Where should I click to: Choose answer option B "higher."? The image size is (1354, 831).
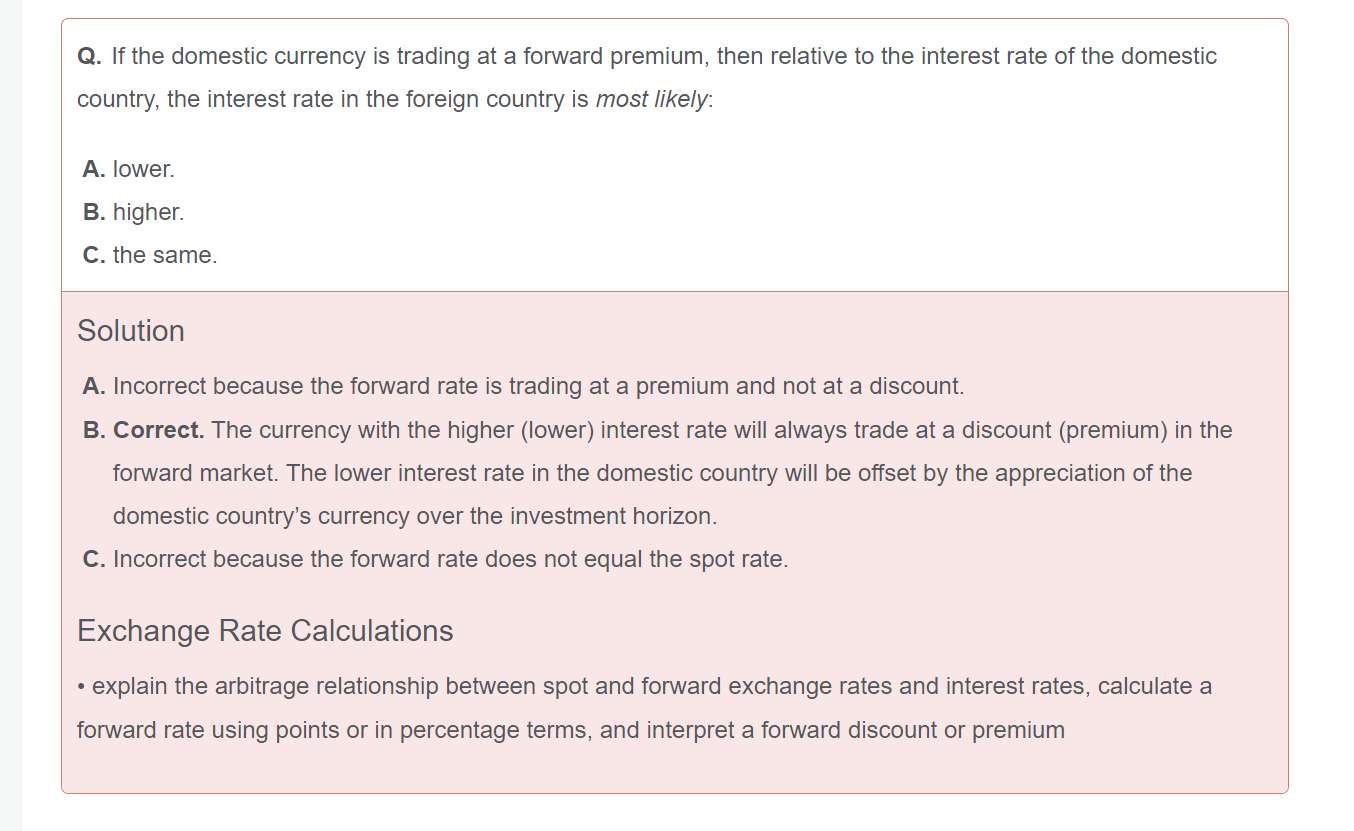point(148,213)
